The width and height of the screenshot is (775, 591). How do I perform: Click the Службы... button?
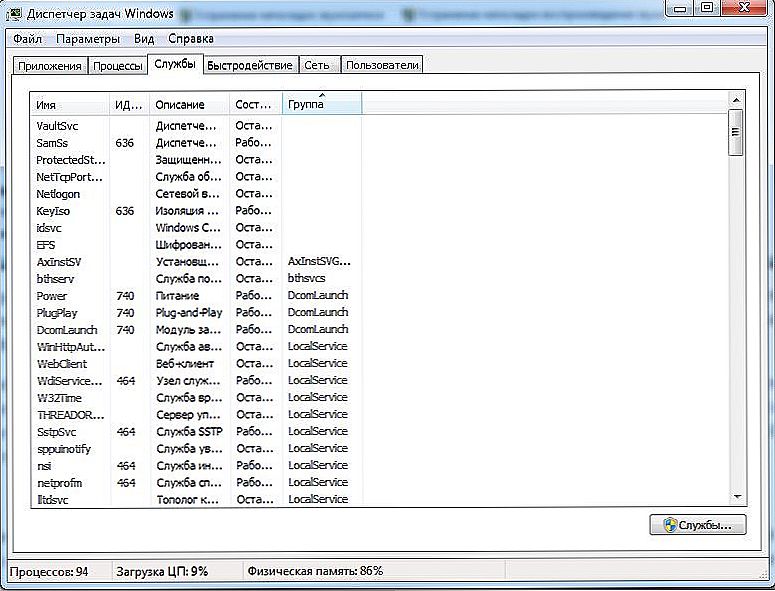[697, 525]
